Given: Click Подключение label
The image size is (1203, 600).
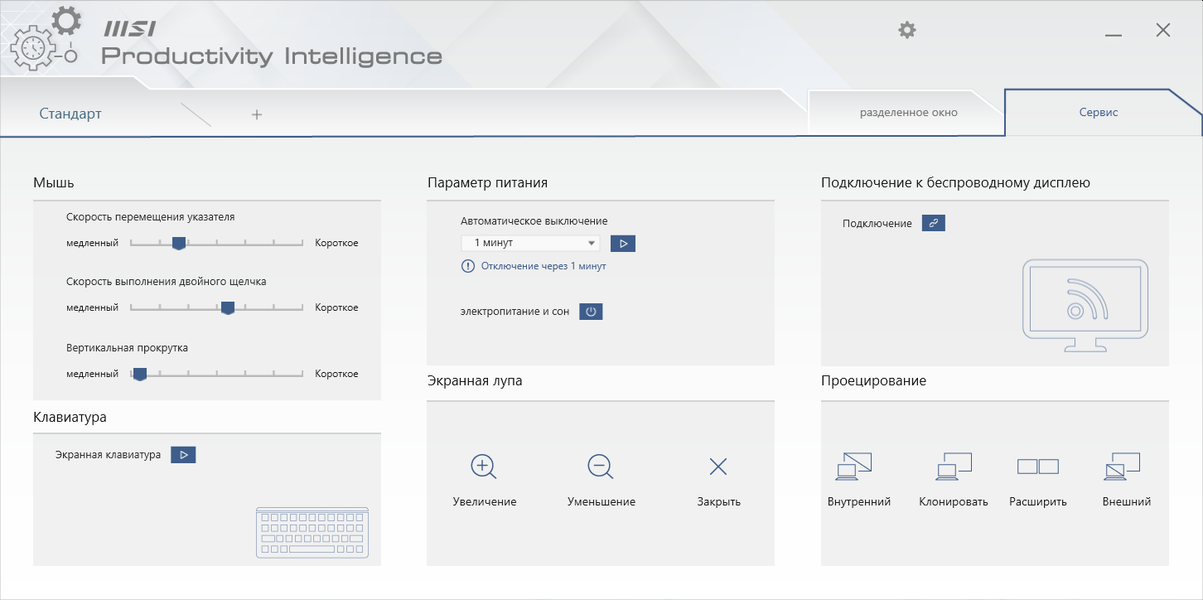Looking at the screenshot, I should (x=877, y=223).
